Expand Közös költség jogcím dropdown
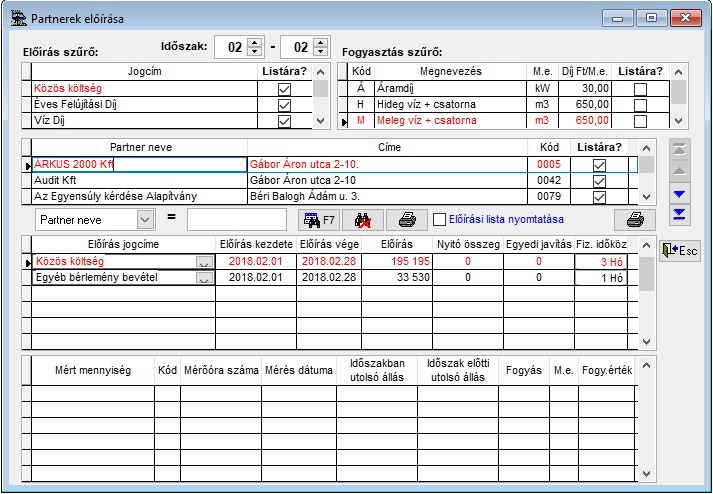Screen dimensions: 713x494 [204, 262]
